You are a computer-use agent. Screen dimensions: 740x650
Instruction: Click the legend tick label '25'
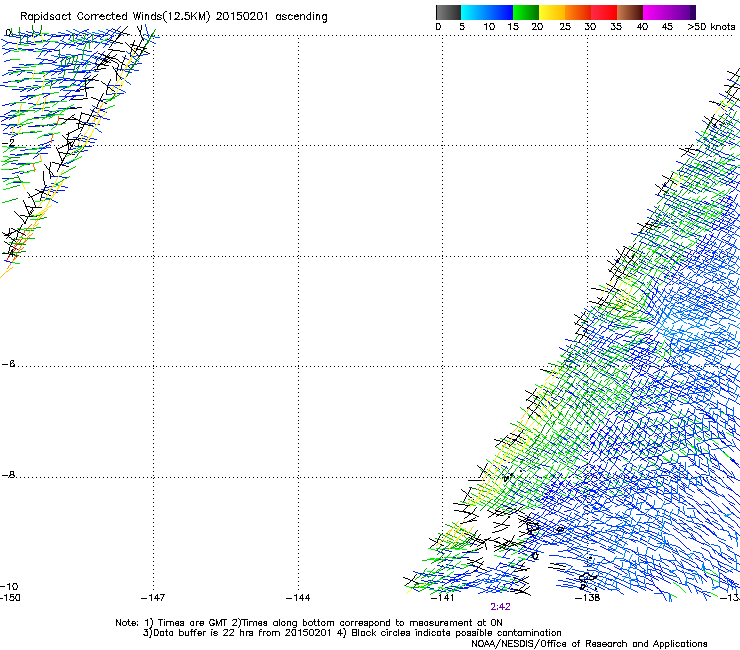[x=565, y=27]
